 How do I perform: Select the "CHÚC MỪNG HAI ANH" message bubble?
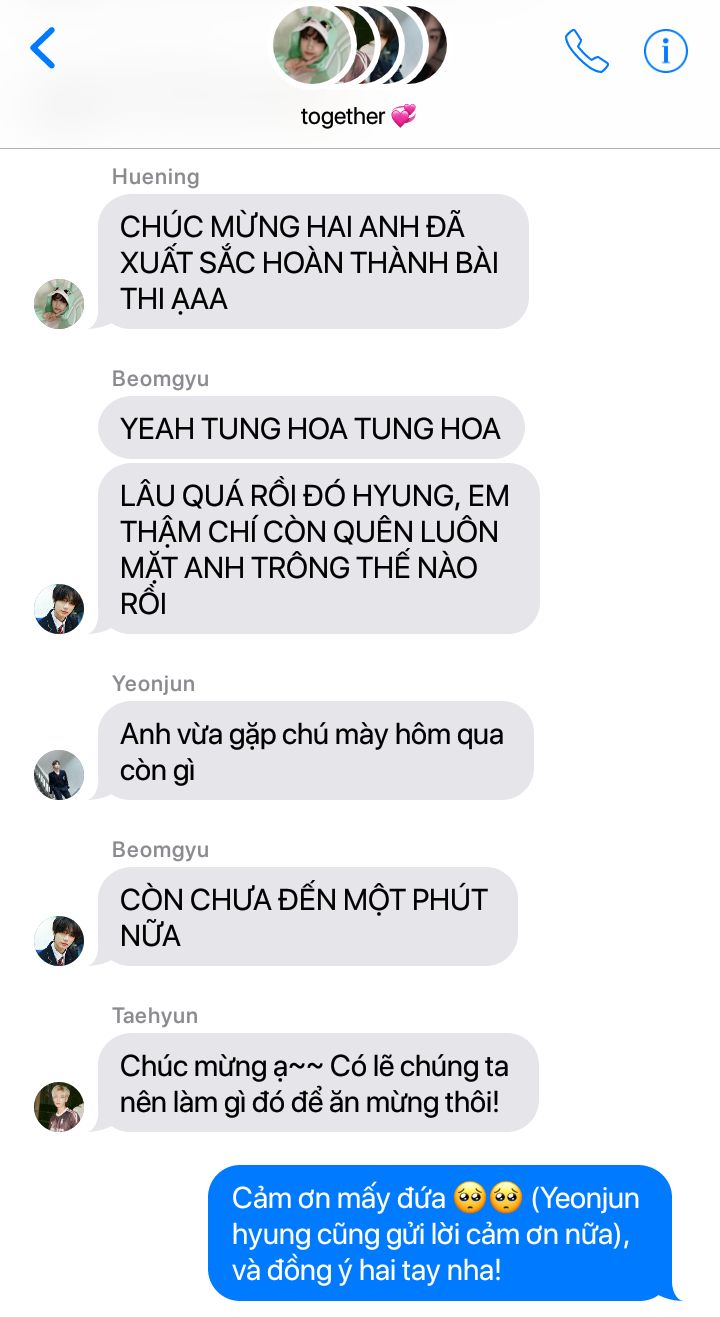[313, 262]
